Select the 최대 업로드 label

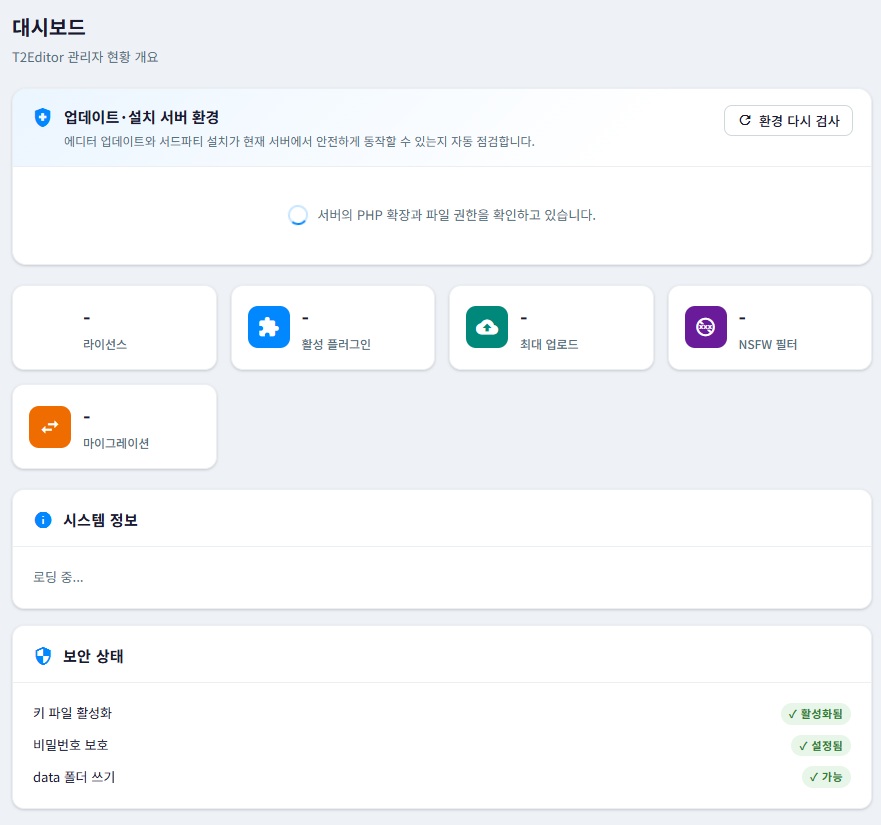(x=548, y=344)
